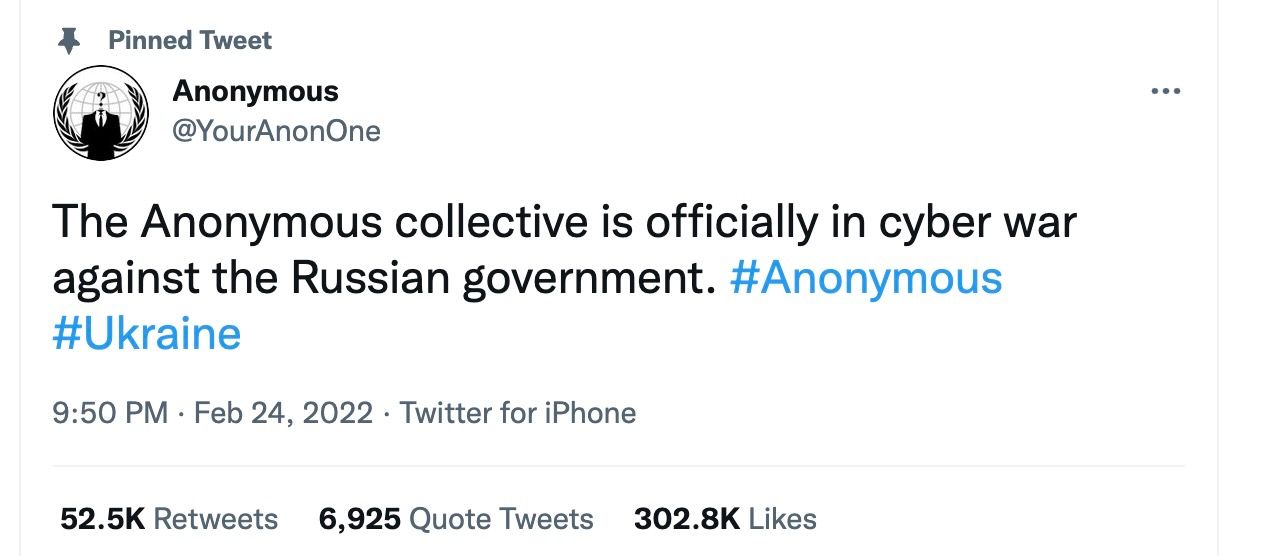Open the Twitter for iPhone source link
Viewport: 1262px width, 556px height.
click(518, 413)
